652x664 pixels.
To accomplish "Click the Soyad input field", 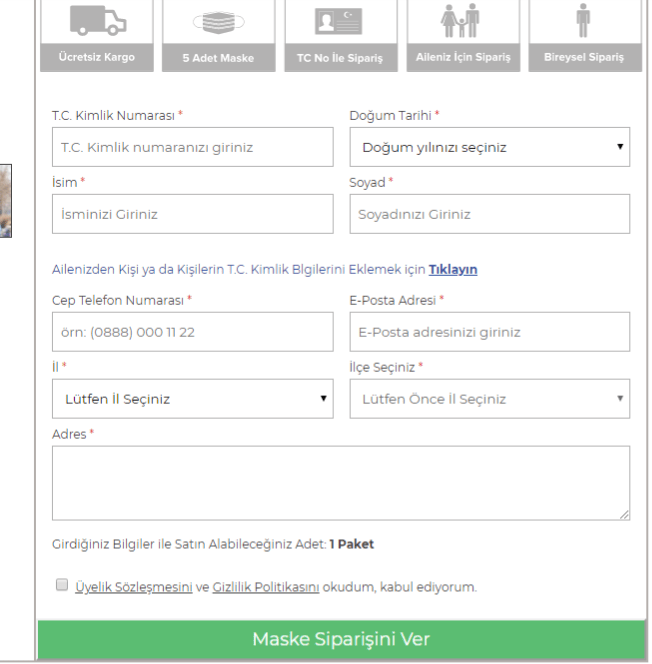I will (489, 214).
